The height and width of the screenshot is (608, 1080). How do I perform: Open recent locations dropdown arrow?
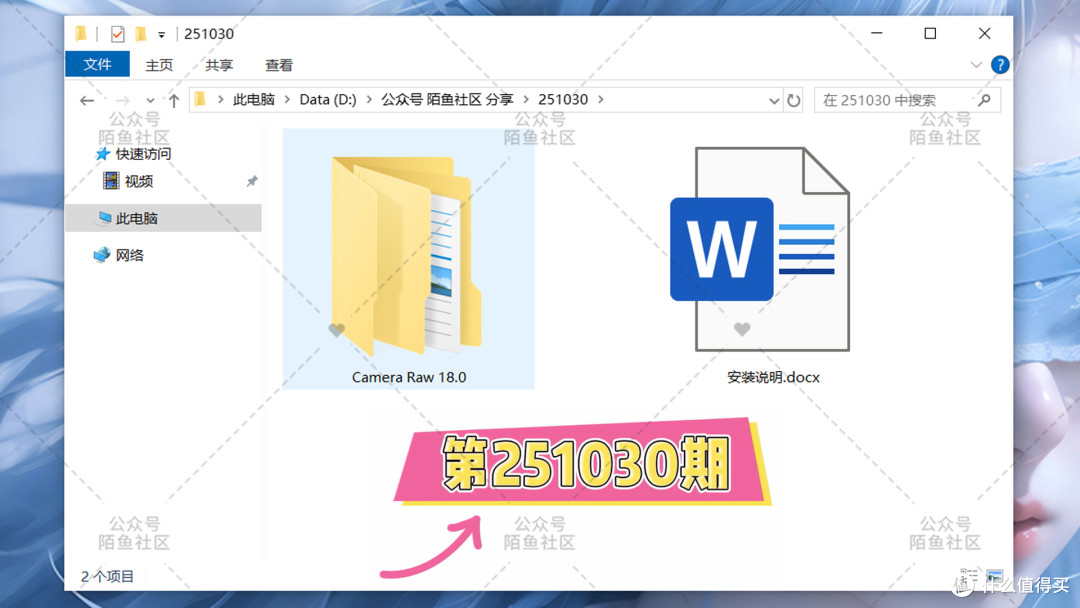[150, 101]
